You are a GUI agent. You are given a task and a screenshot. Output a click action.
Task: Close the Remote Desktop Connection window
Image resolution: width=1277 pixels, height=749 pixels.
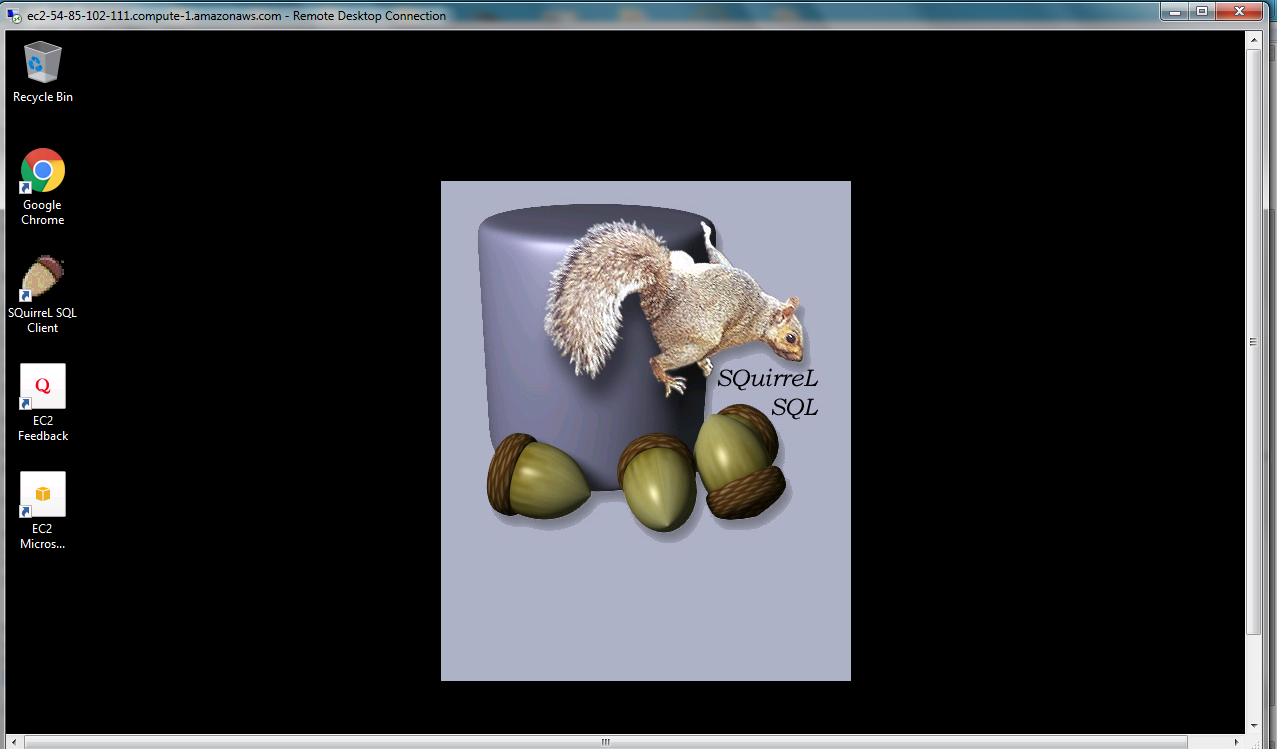coord(1241,11)
